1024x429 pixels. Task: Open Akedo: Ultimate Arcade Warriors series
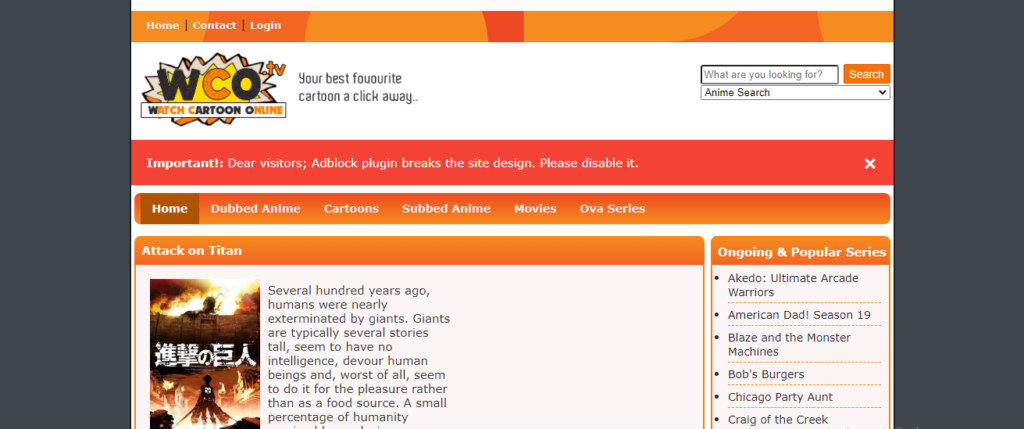tap(793, 285)
